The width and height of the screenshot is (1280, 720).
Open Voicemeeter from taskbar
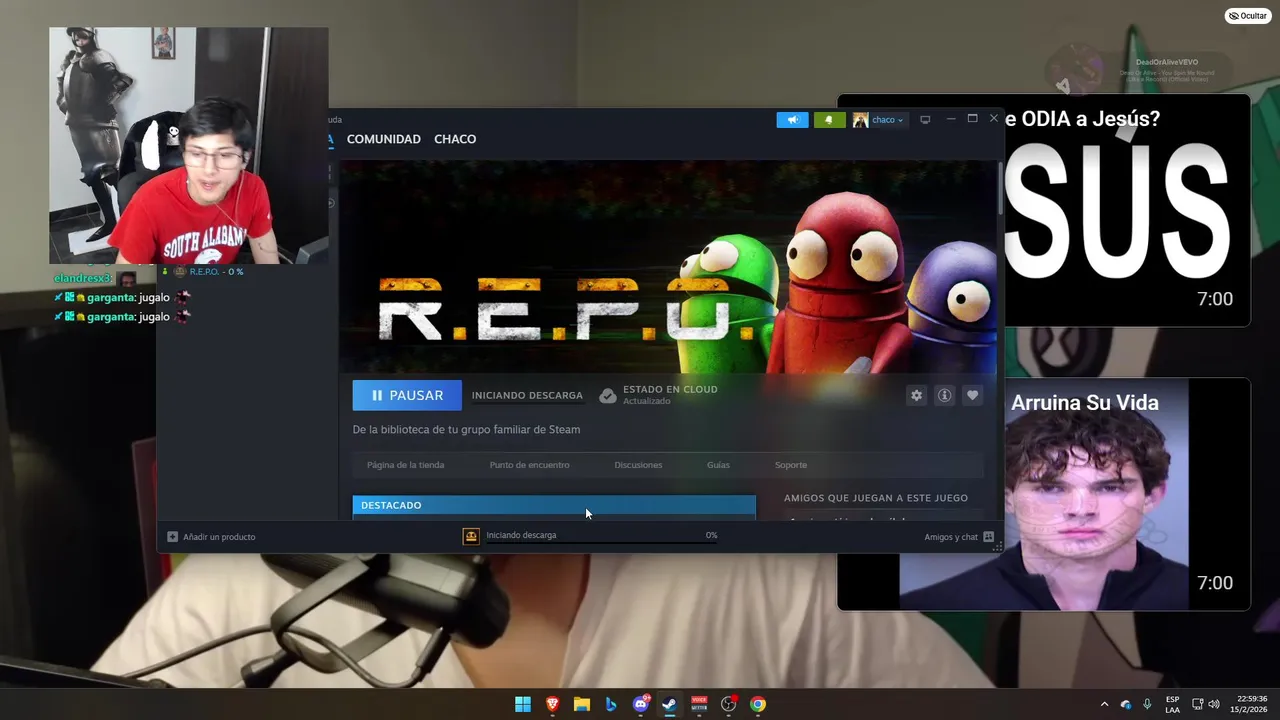pos(699,704)
